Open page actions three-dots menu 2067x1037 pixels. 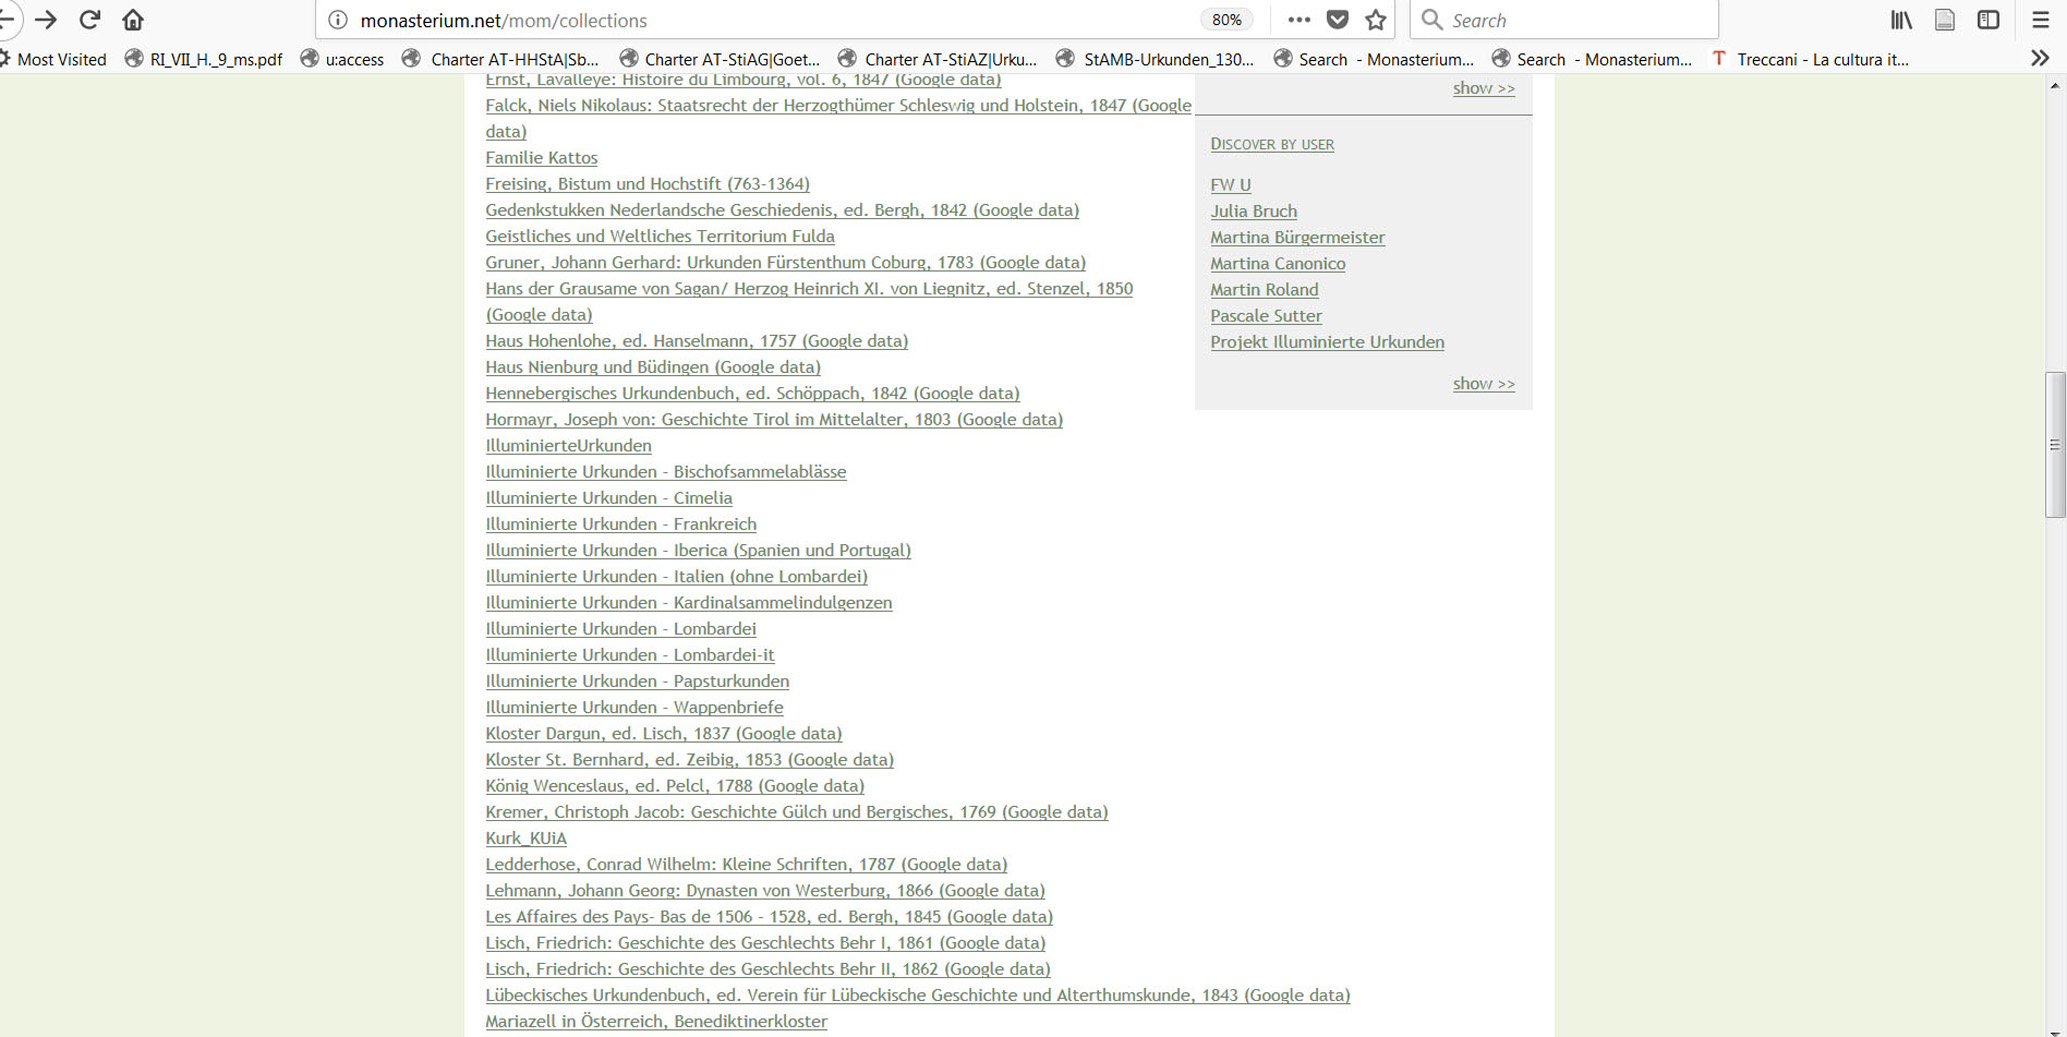pos(1298,20)
